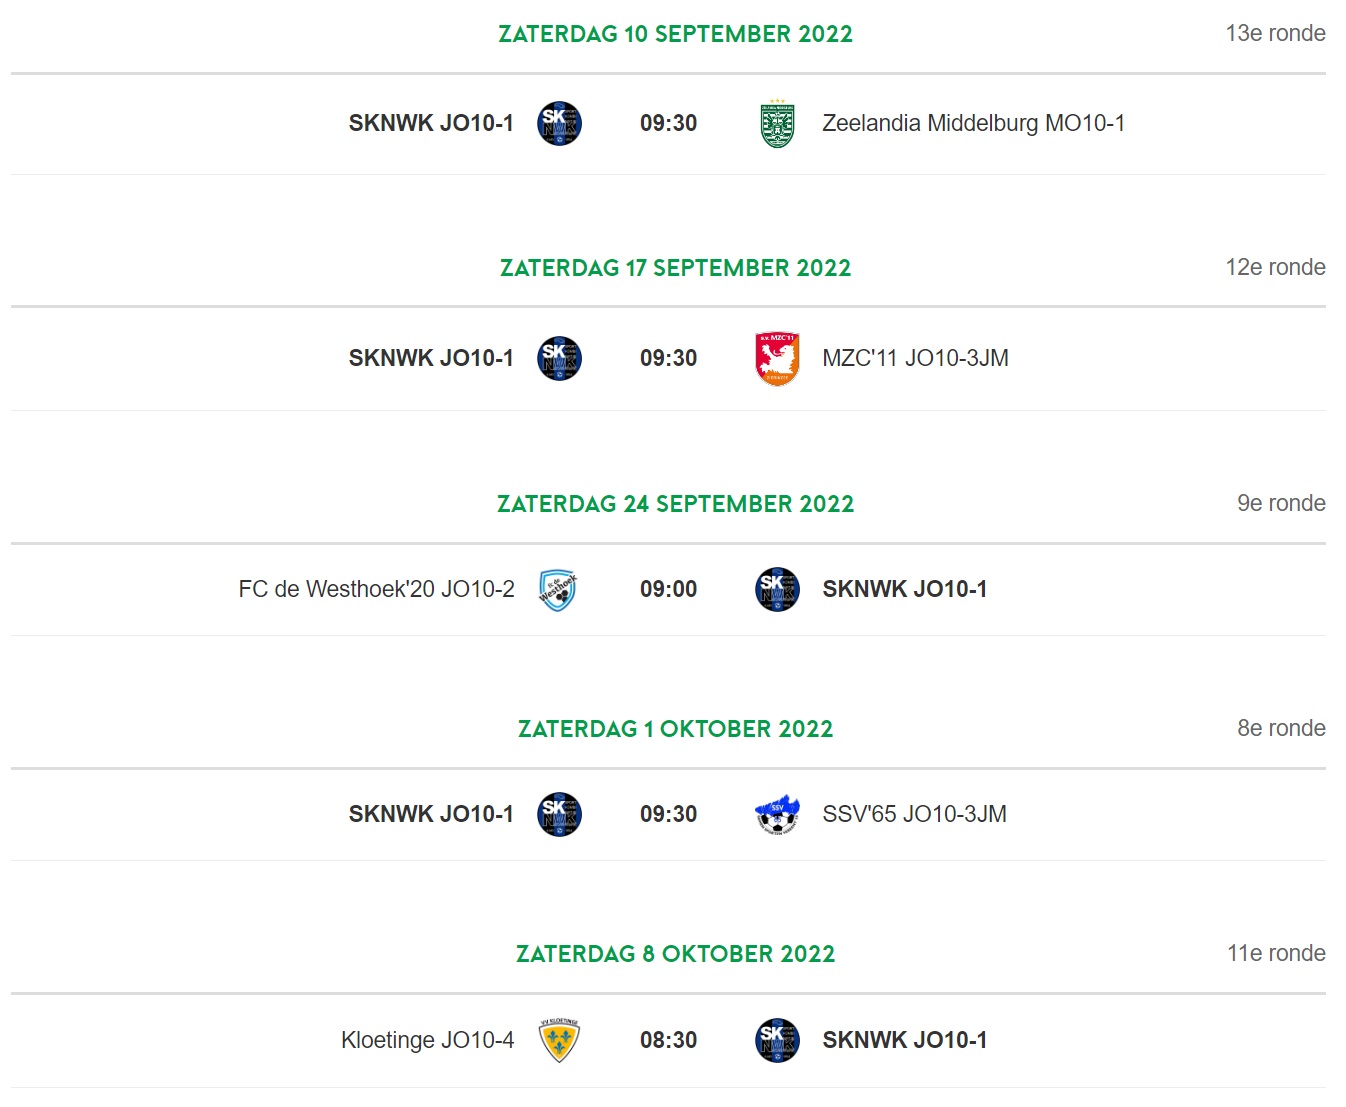The height and width of the screenshot is (1107, 1346).
Task: Click FC de Westhoek shield logo
Action: [x=558, y=590]
